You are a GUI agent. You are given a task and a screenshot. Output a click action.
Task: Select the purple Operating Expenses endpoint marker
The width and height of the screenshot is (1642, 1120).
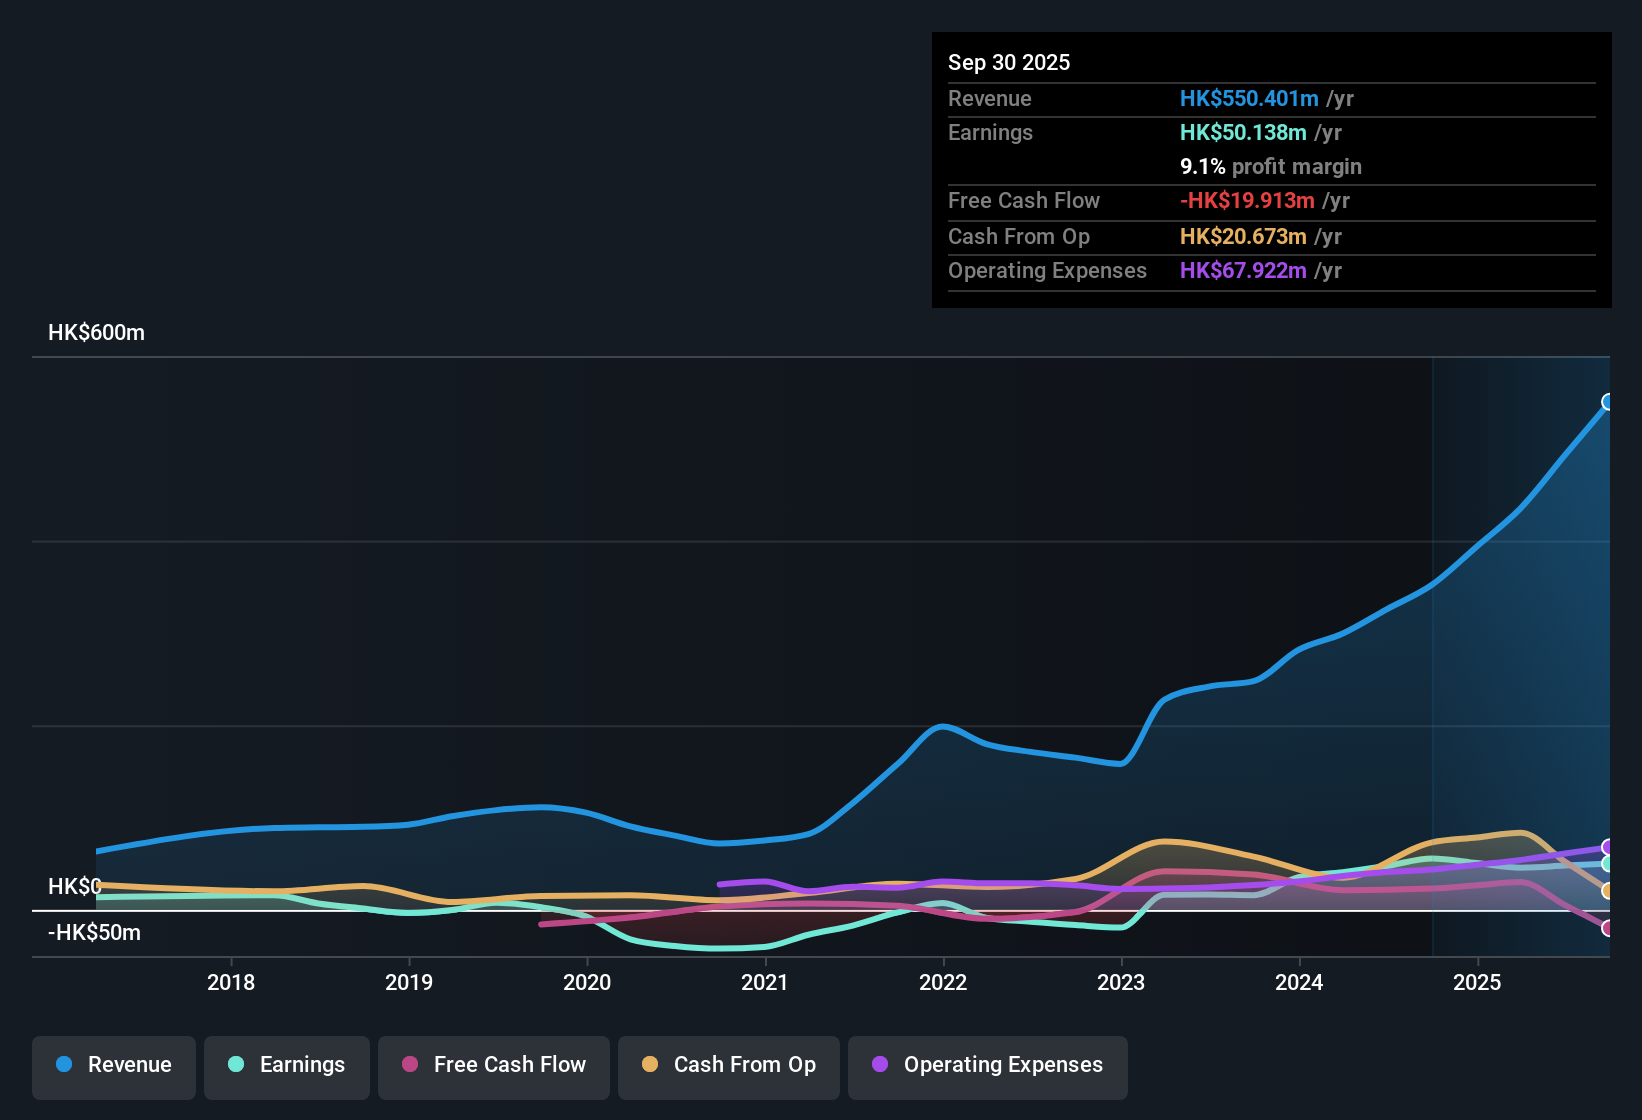(x=1608, y=847)
